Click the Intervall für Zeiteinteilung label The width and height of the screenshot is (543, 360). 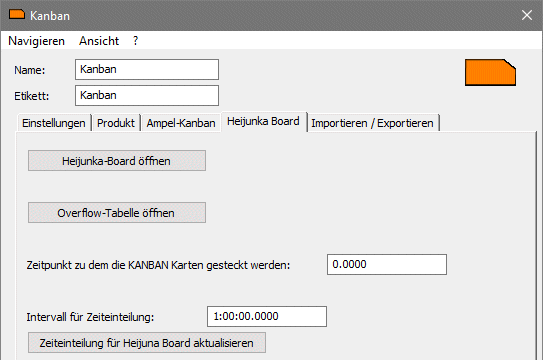90,317
